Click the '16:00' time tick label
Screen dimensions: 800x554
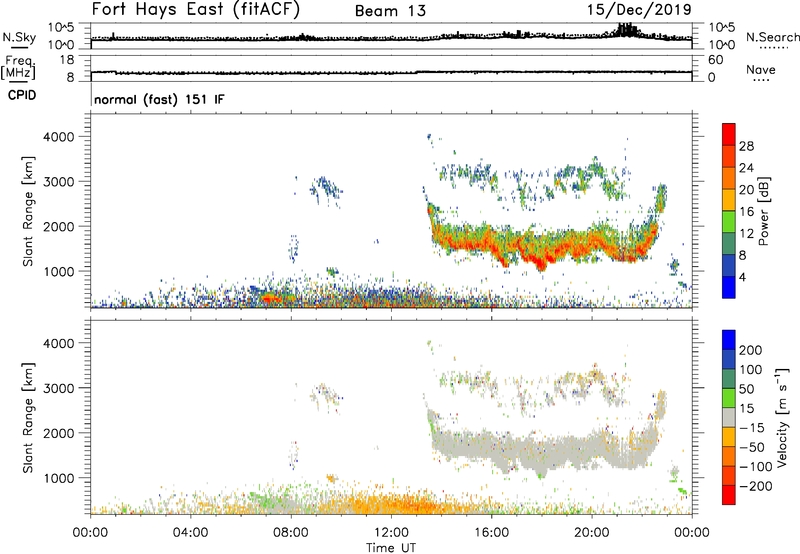(x=491, y=533)
